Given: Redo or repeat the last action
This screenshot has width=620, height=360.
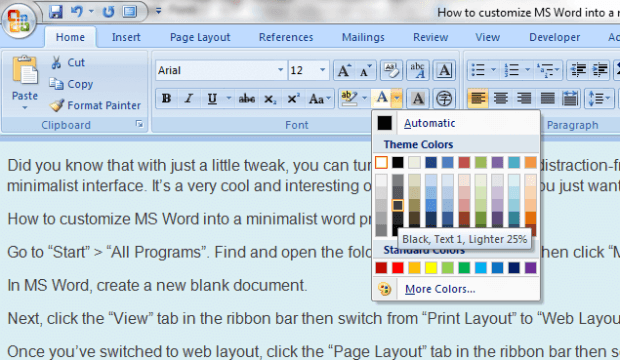Looking at the screenshot, I should click(108, 12).
